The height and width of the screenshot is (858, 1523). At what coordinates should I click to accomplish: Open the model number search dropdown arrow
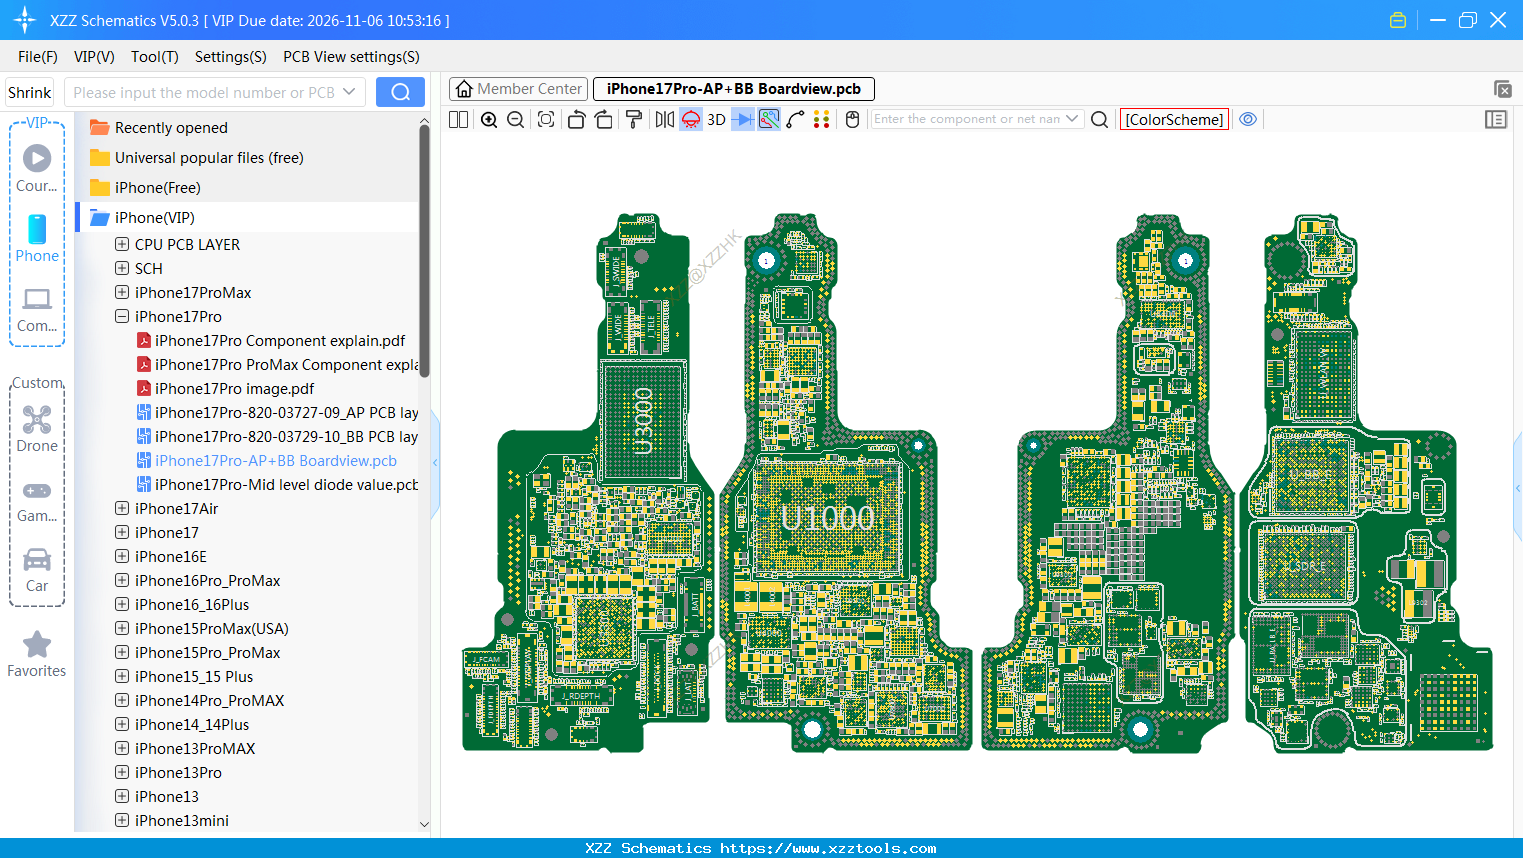pyautogui.click(x=349, y=92)
